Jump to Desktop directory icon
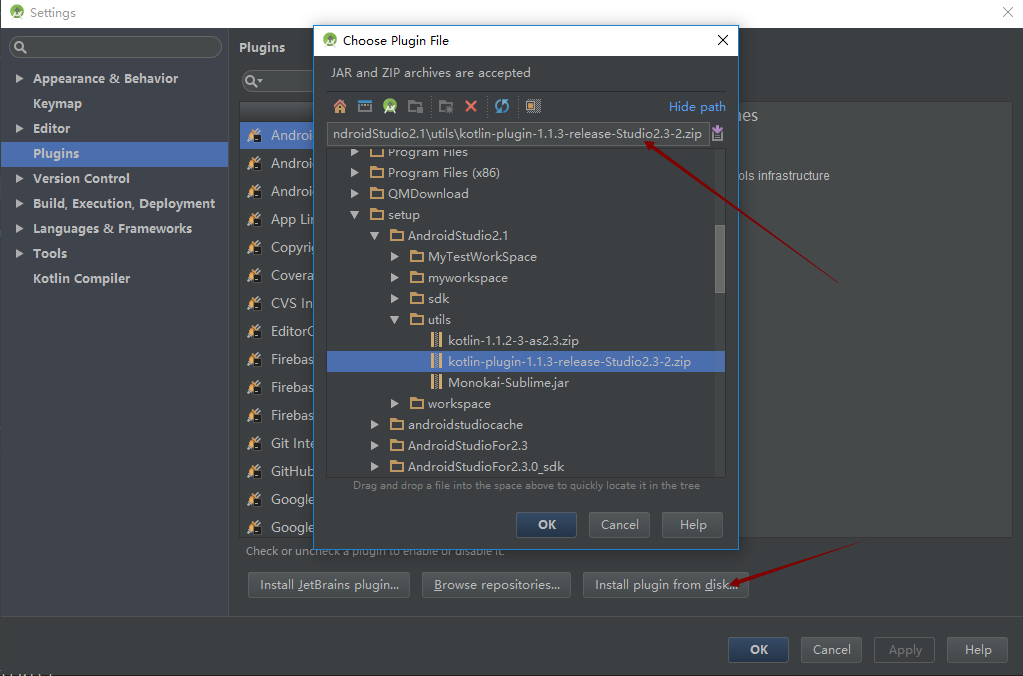This screenshot has height=676, width=1023. tap(365, 106)
